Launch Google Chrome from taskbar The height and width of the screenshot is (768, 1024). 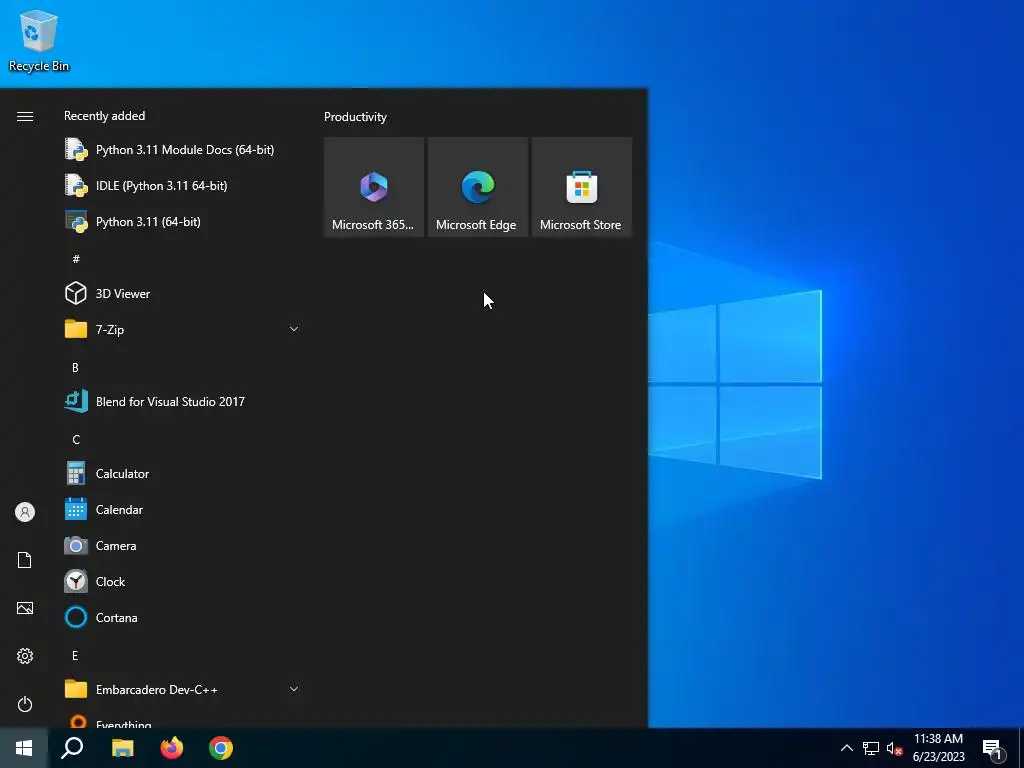(221, 748)
